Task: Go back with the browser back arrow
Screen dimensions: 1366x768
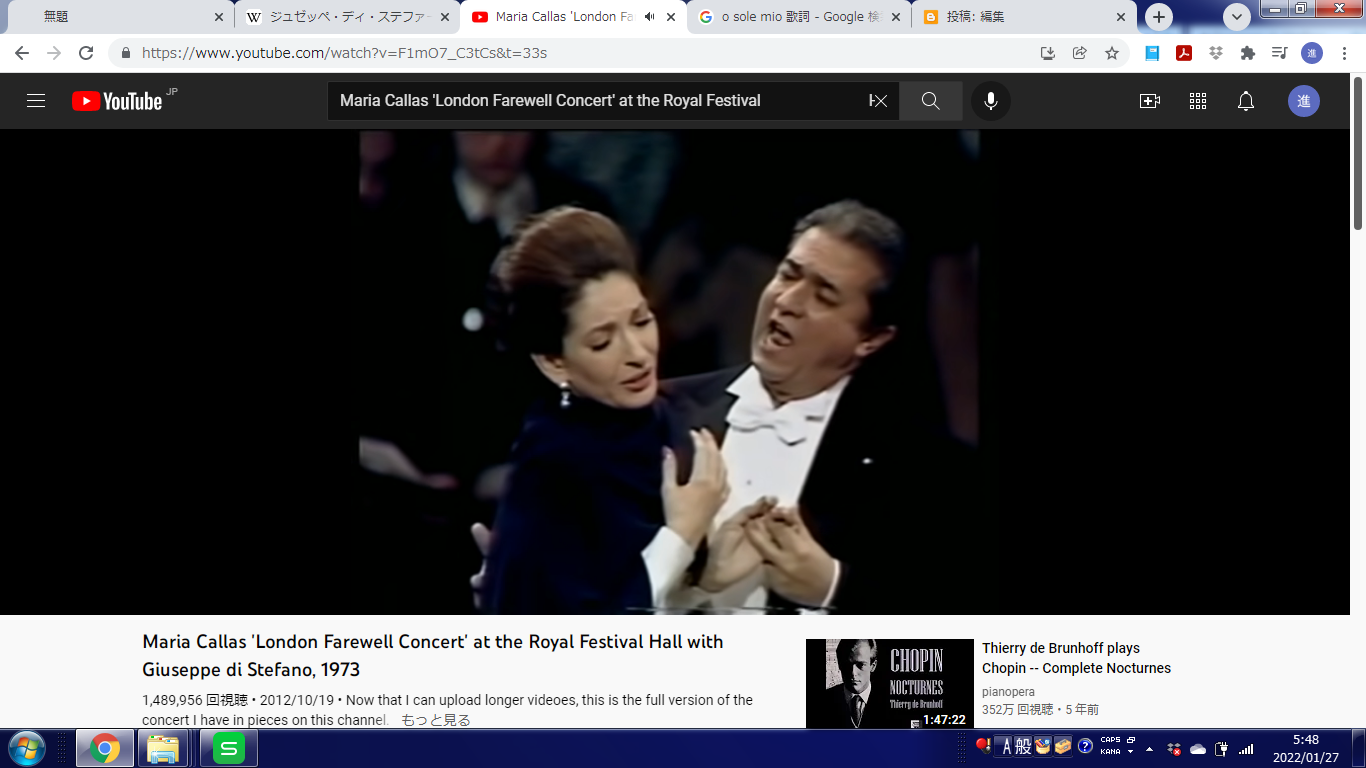Action: point(22,53)
